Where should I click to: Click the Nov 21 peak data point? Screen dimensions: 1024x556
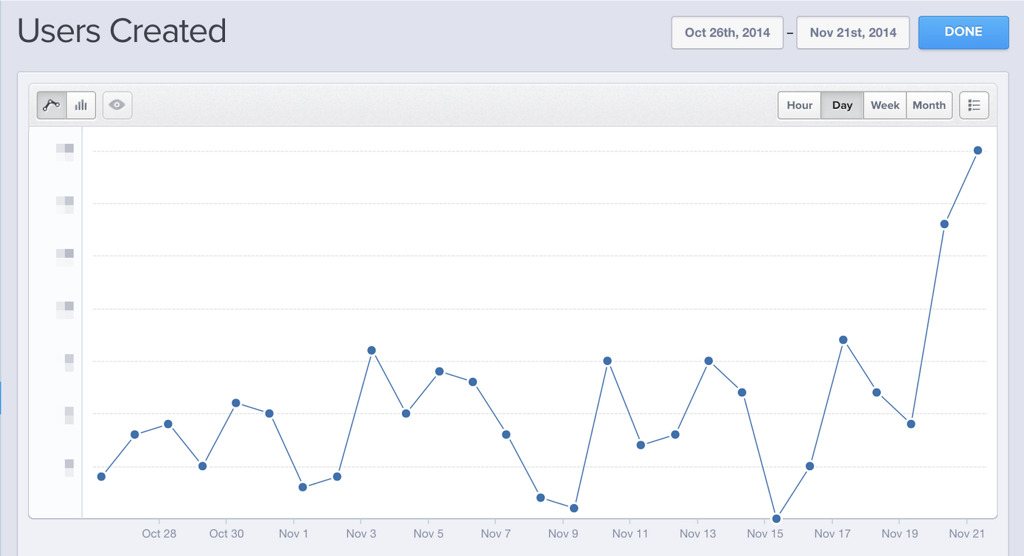coord(978,150)
